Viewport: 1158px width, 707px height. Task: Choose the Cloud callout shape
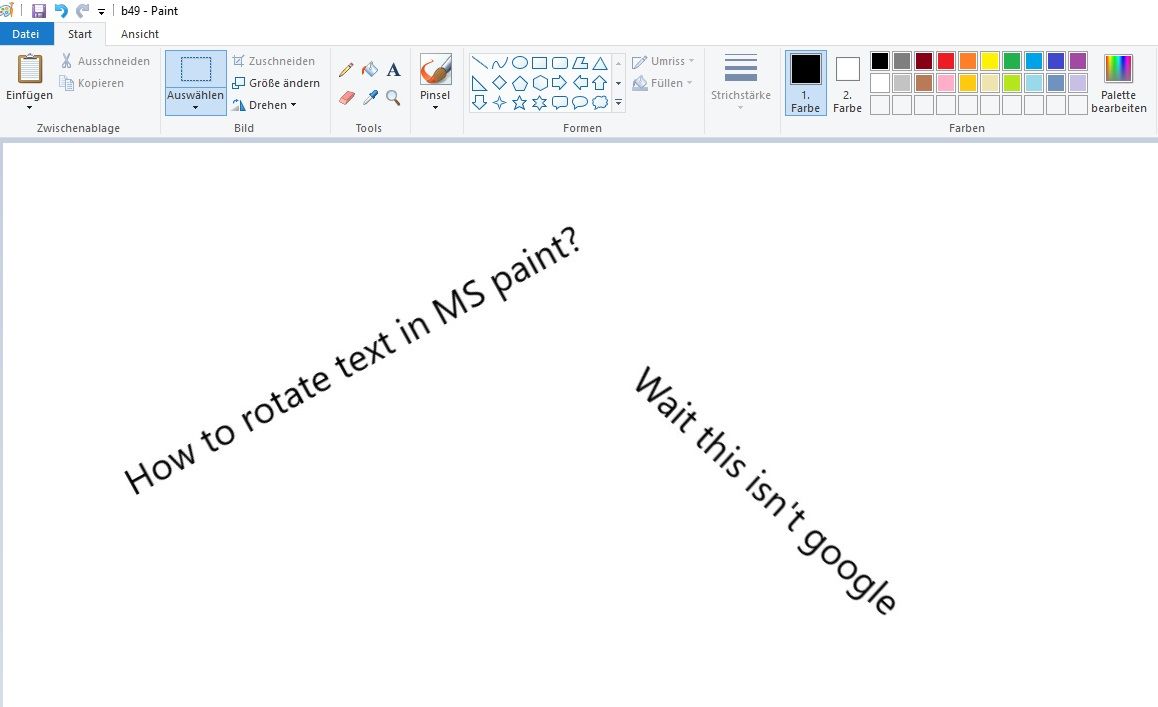click(600, 102)
